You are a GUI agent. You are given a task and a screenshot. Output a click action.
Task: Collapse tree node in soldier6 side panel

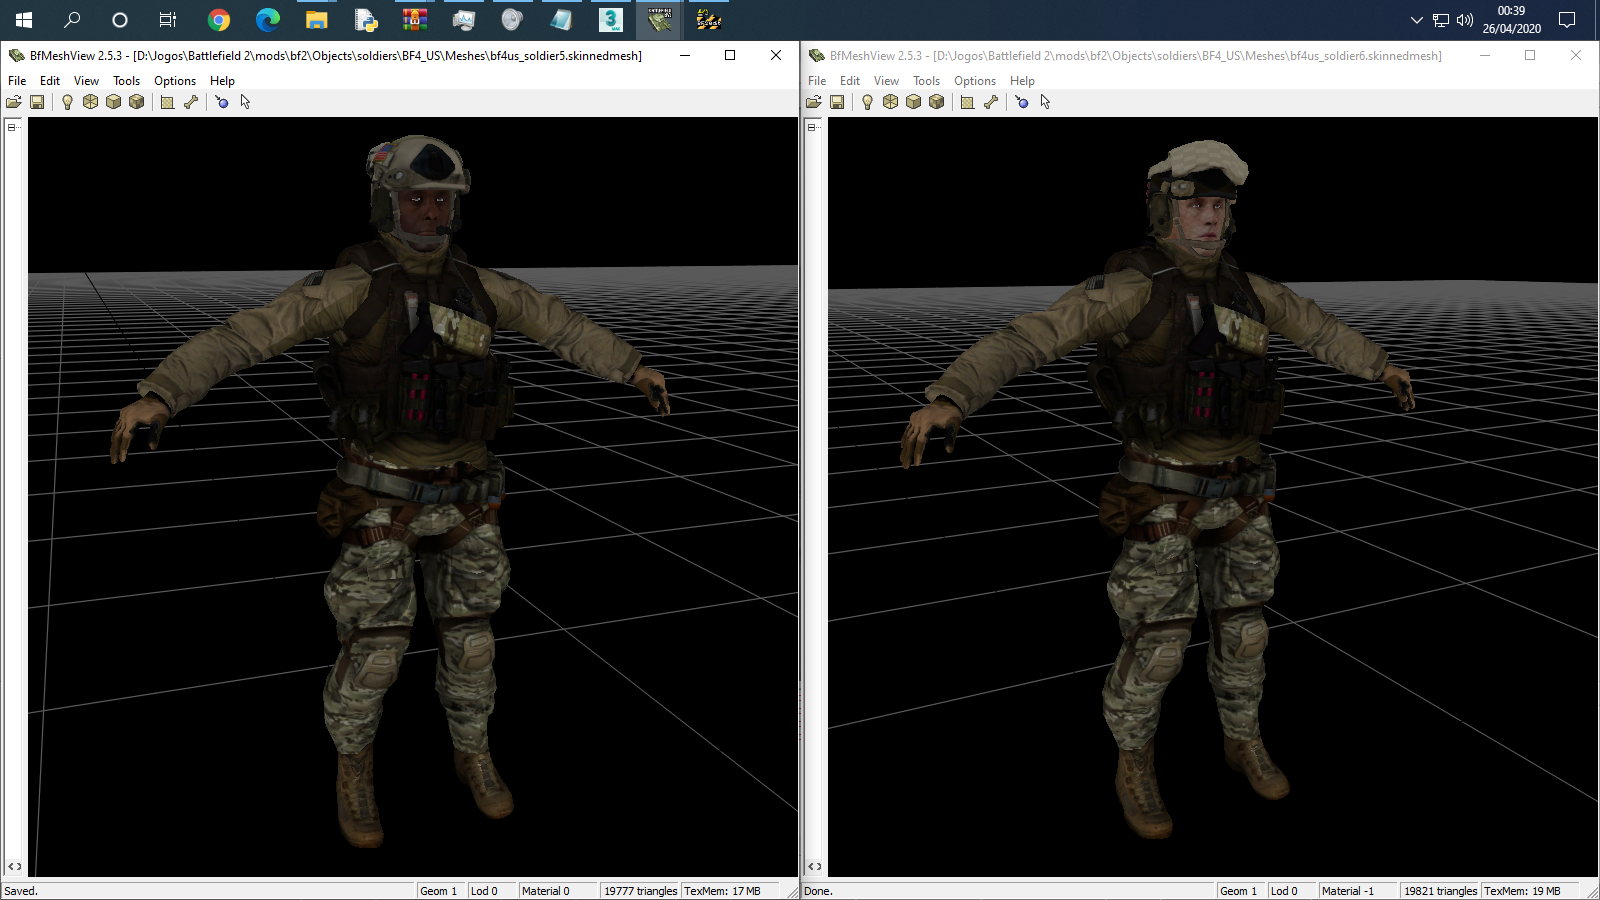pyautogui.click(x=812, y=127)
